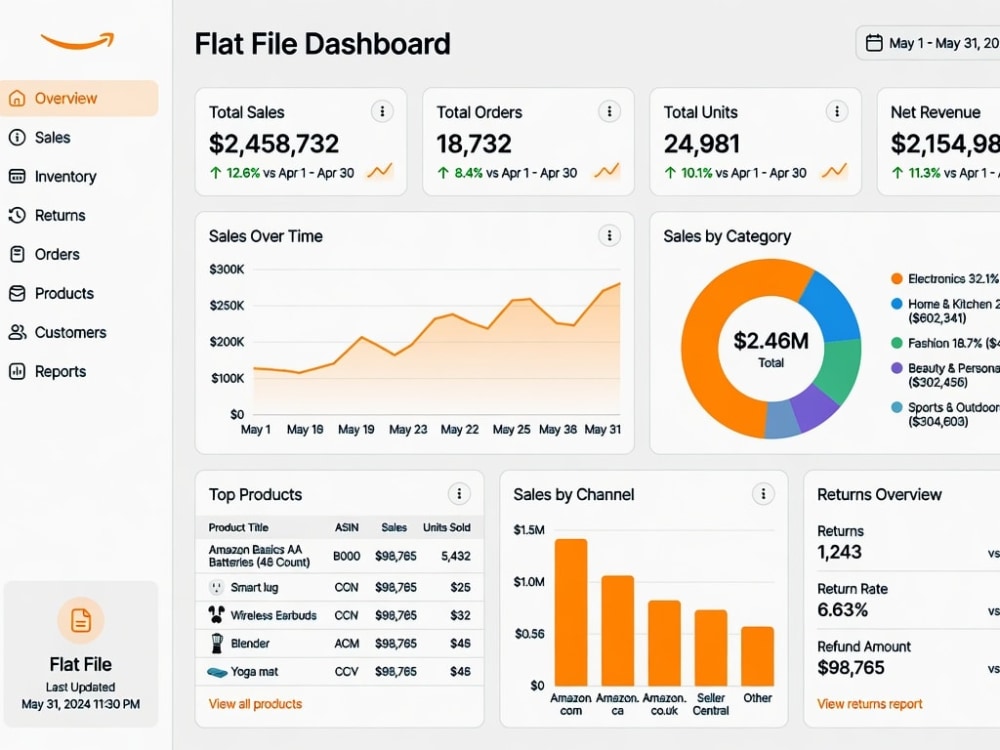Open the date range picker

coord(928,43)
